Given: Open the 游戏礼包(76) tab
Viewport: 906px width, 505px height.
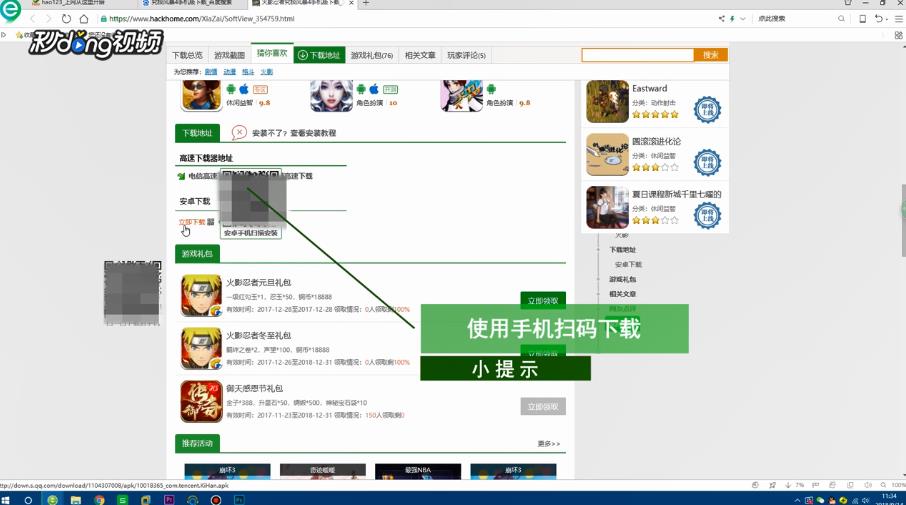Looking at the screenshot, I should coord(372,55).
